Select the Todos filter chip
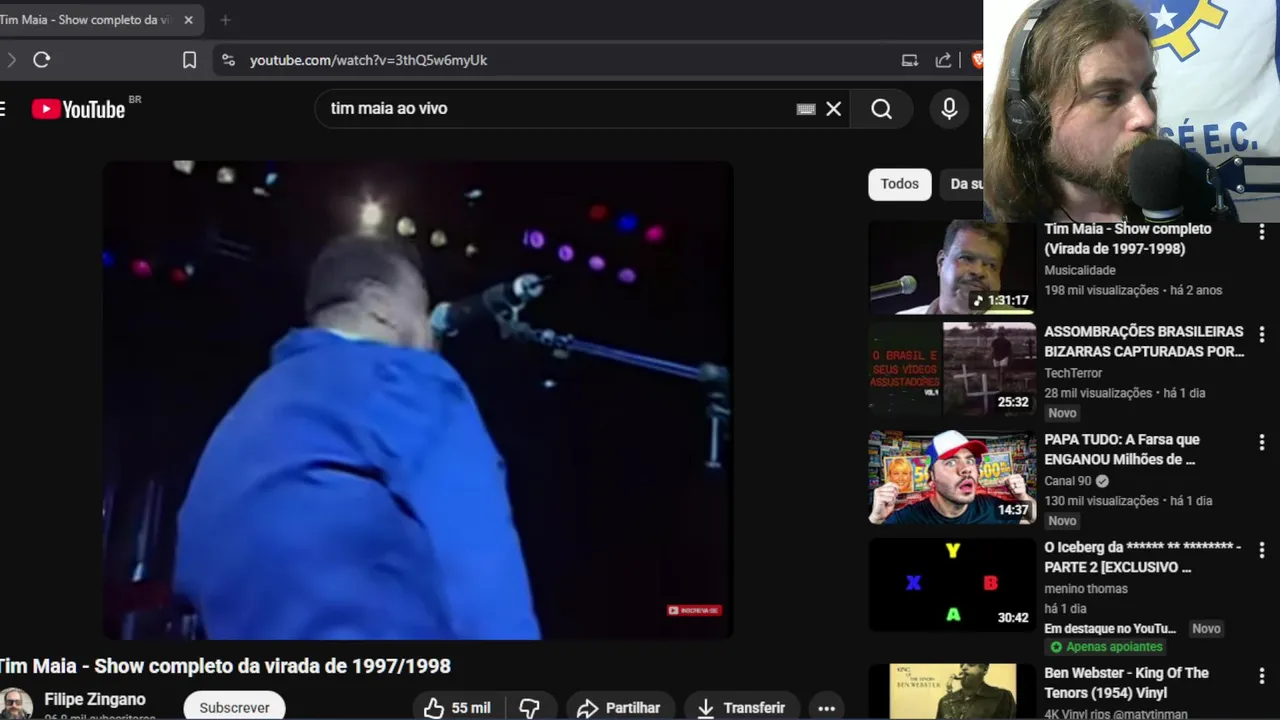Image resolution: width=1280 pixels, height=720 pixels. coord(900,184)
